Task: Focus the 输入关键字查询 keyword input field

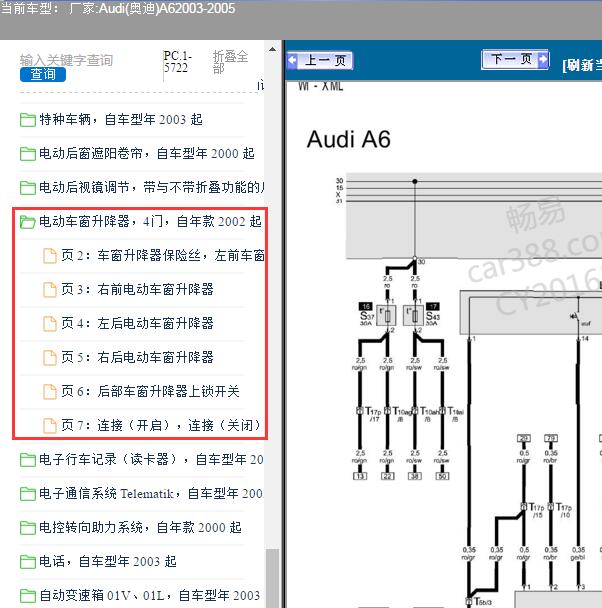Action: [66, 60]
